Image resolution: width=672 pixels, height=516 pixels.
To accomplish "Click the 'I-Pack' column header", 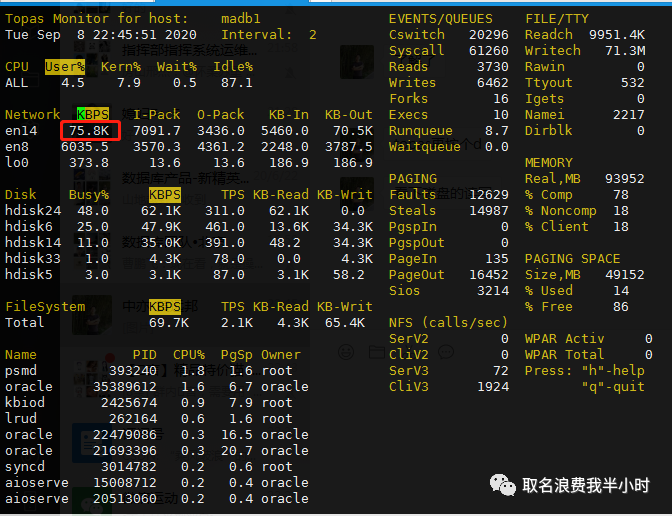I will click(157, 115).
